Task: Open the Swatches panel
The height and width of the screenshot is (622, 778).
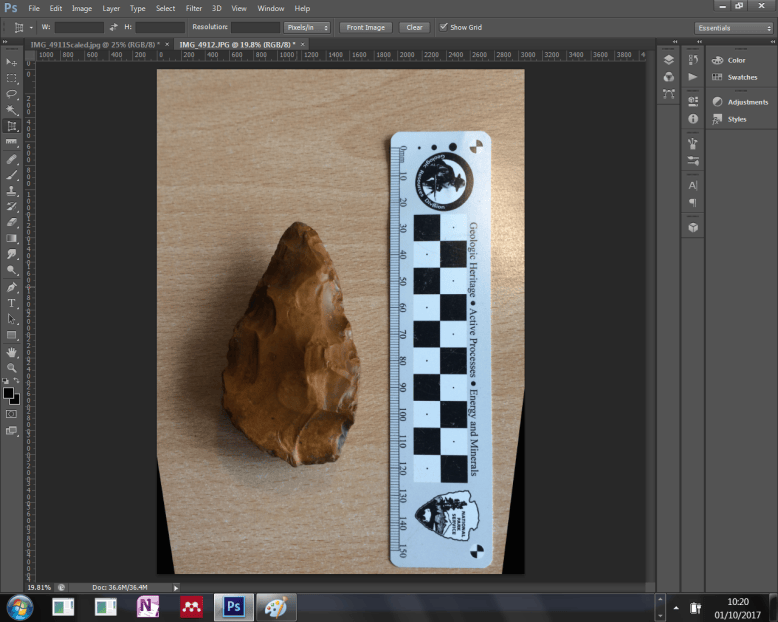Action: [735, 77]
